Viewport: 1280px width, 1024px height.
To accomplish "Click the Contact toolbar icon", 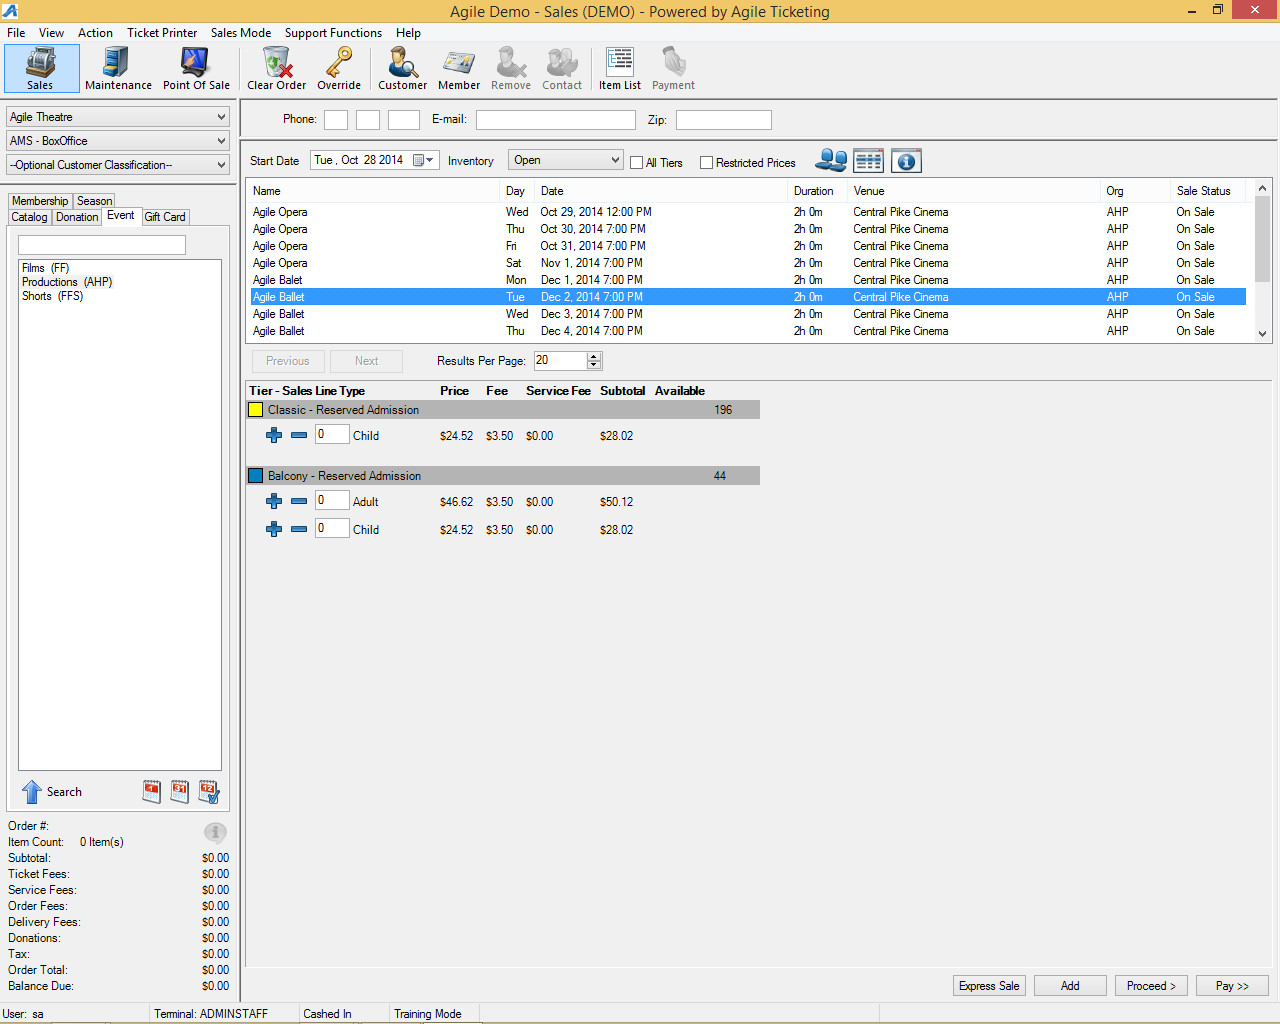I will pyautogui.click(x=562, y=68).
